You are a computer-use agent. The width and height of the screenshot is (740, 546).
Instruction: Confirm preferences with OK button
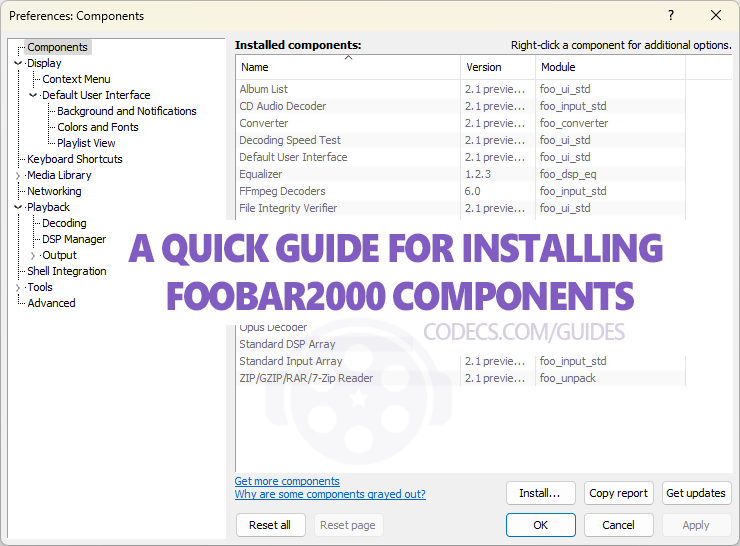(x=540, y=525)
